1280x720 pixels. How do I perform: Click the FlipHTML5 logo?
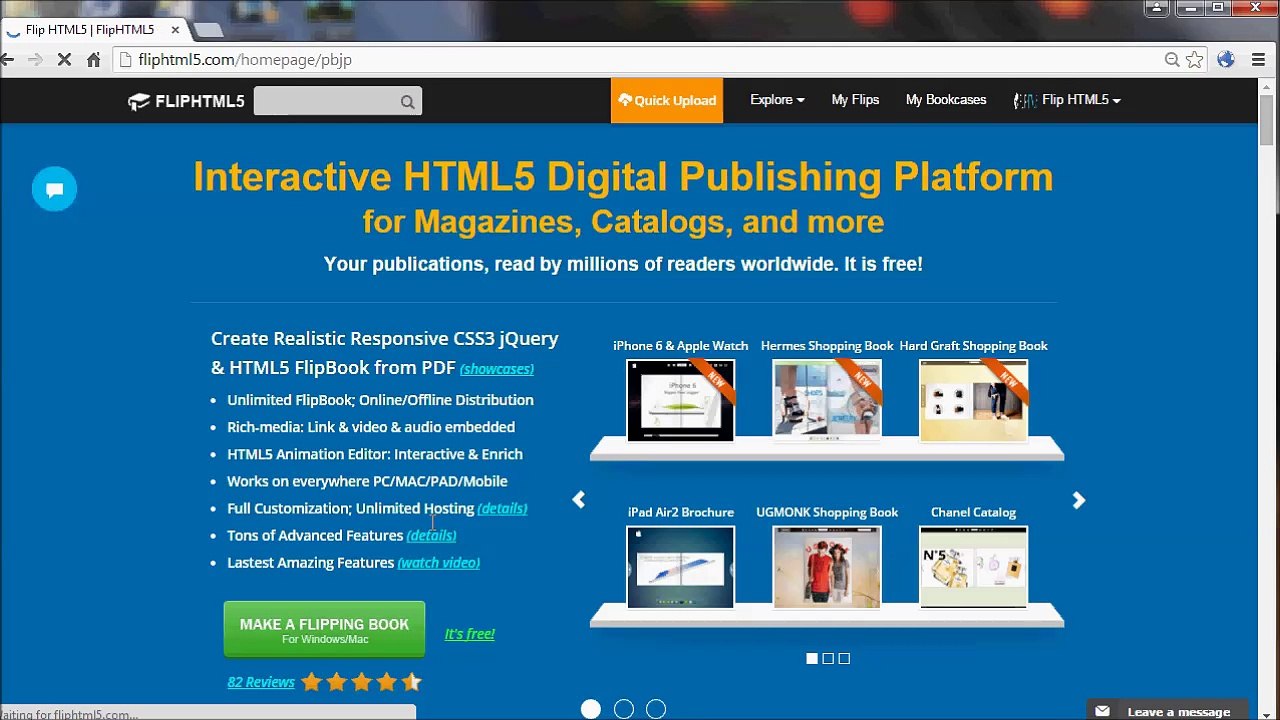point(186,101)
